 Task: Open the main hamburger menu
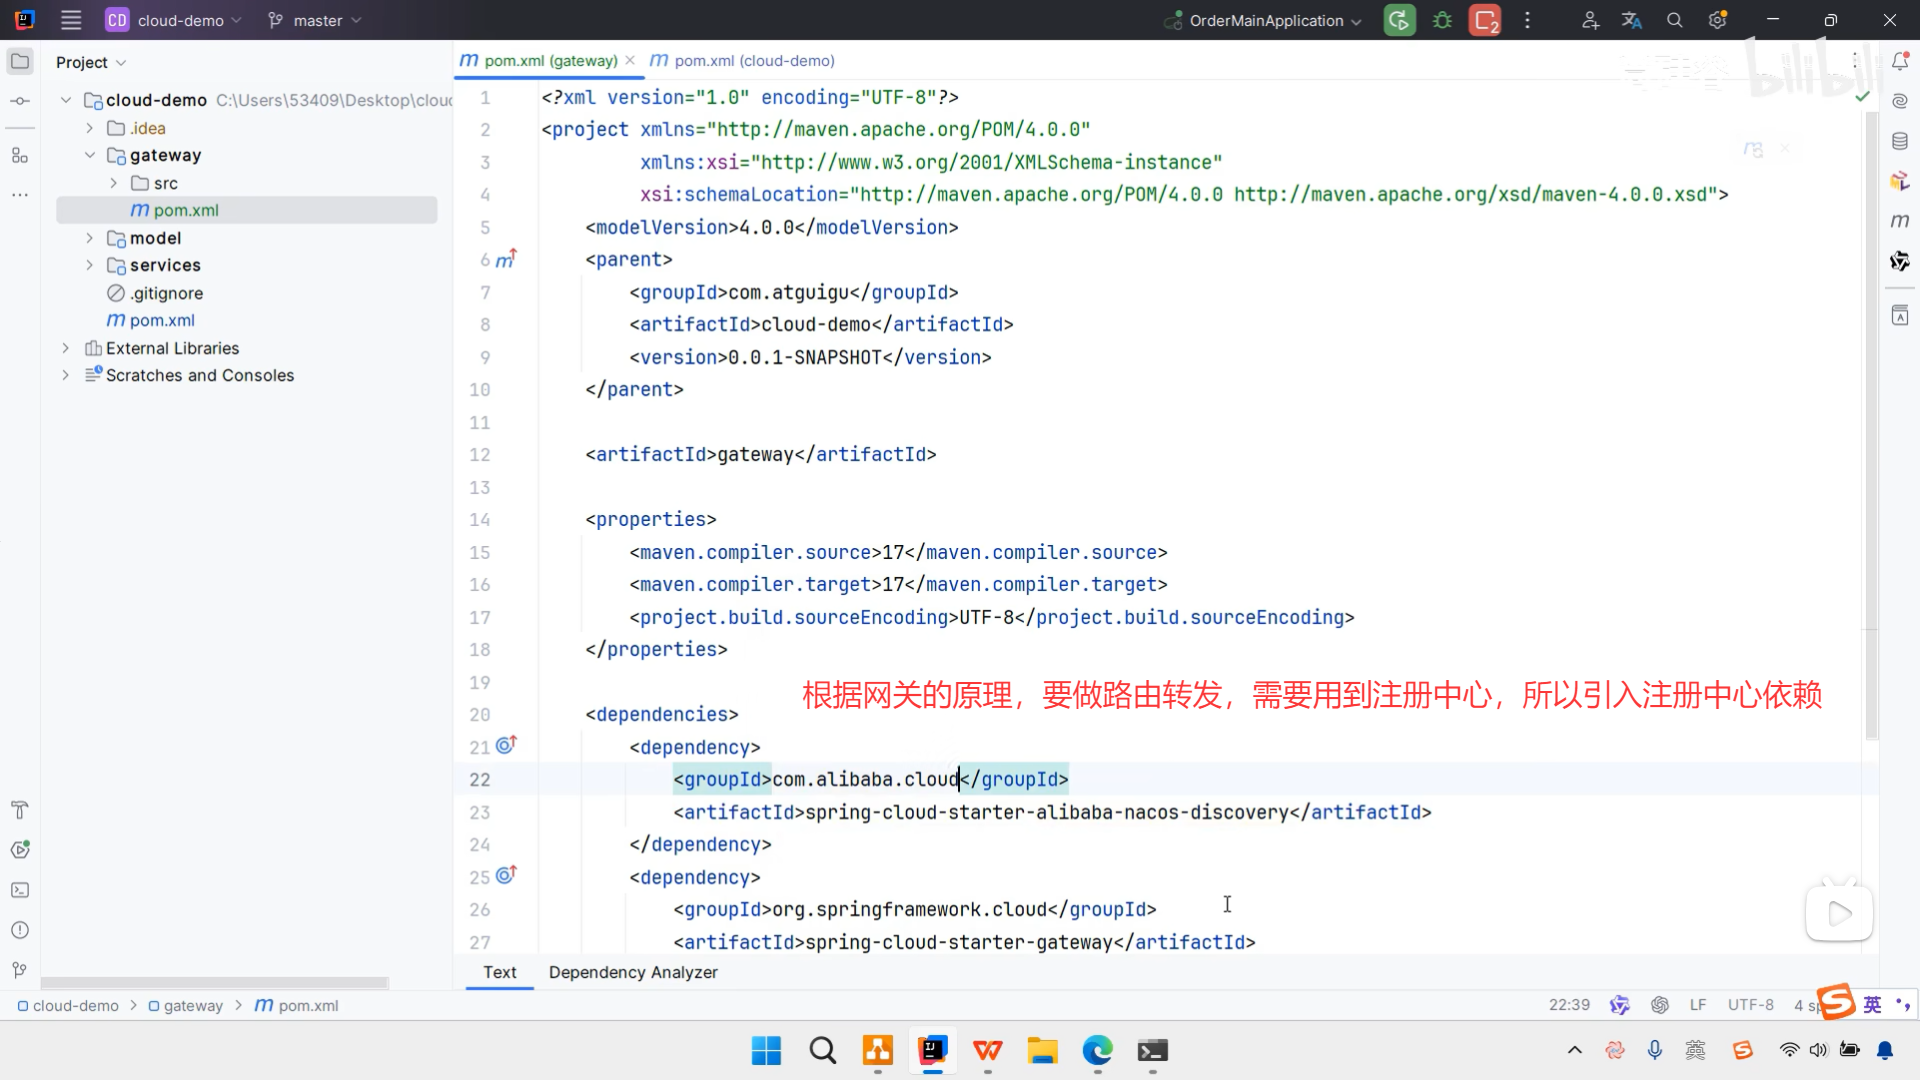click(71, 20)
